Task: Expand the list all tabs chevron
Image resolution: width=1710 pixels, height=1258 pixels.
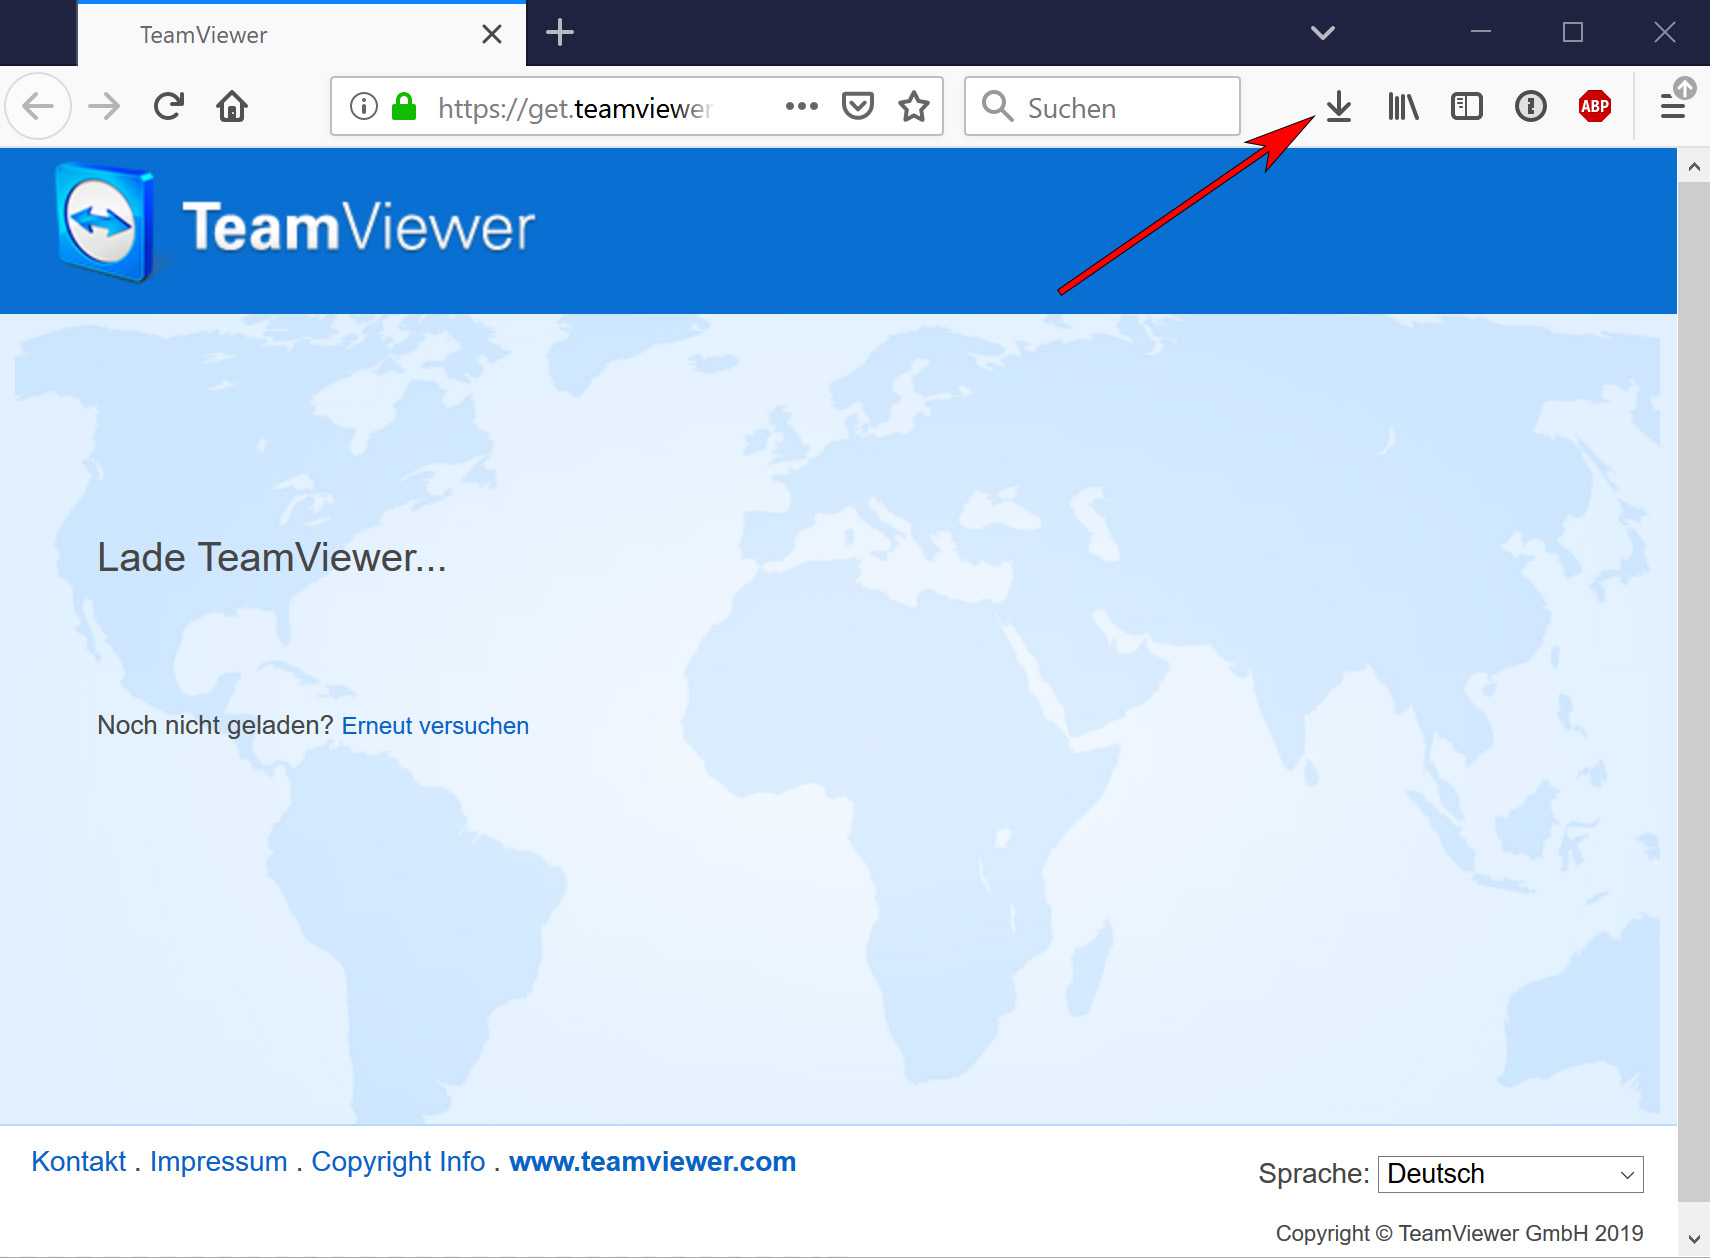Action: (1323, 33)
